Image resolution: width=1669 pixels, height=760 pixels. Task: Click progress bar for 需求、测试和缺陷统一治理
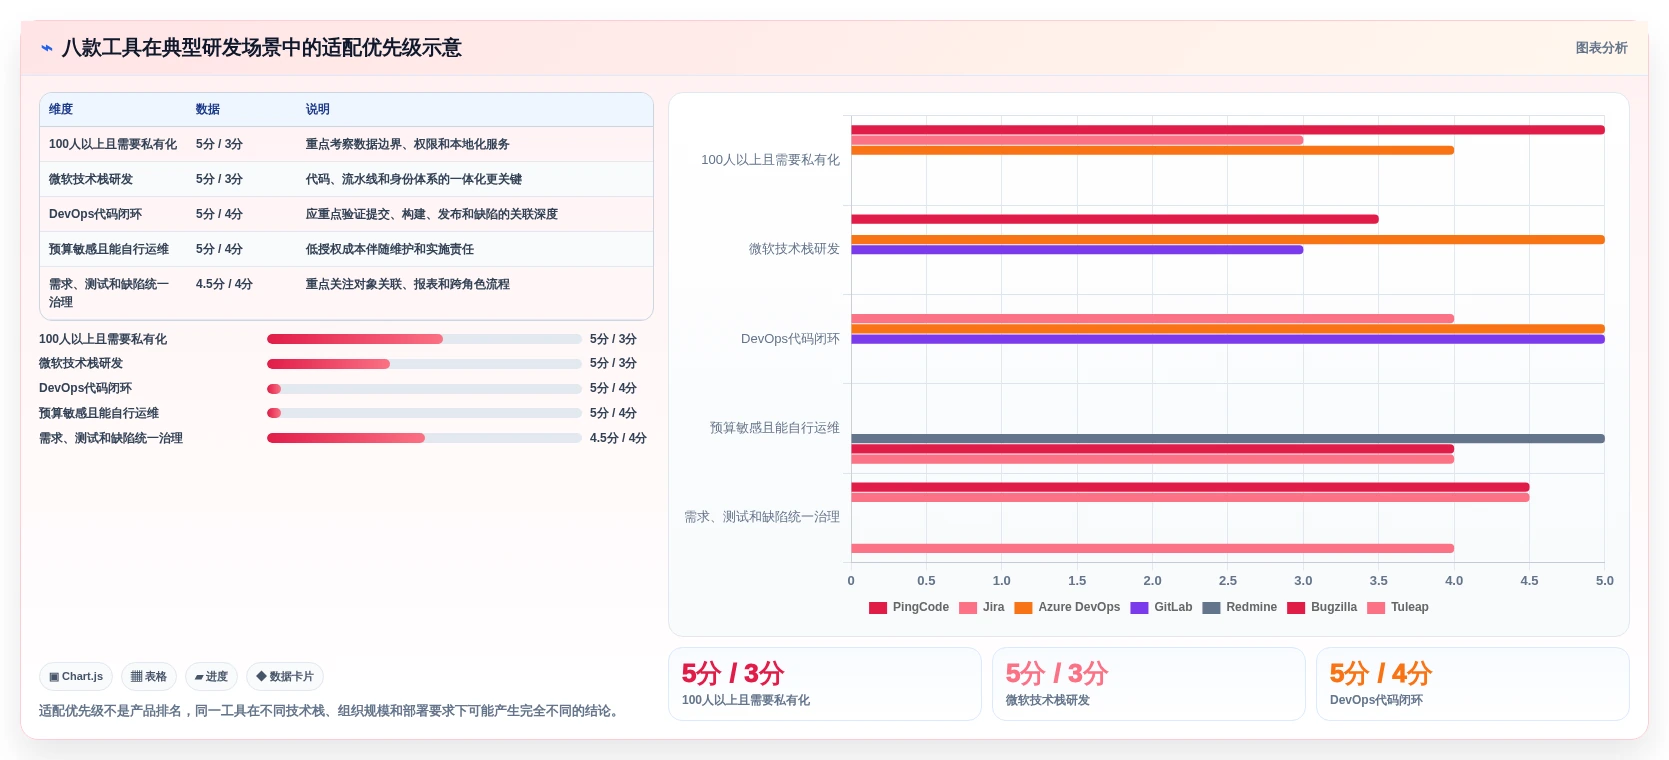pyautogui.click(x=424, y=438)
